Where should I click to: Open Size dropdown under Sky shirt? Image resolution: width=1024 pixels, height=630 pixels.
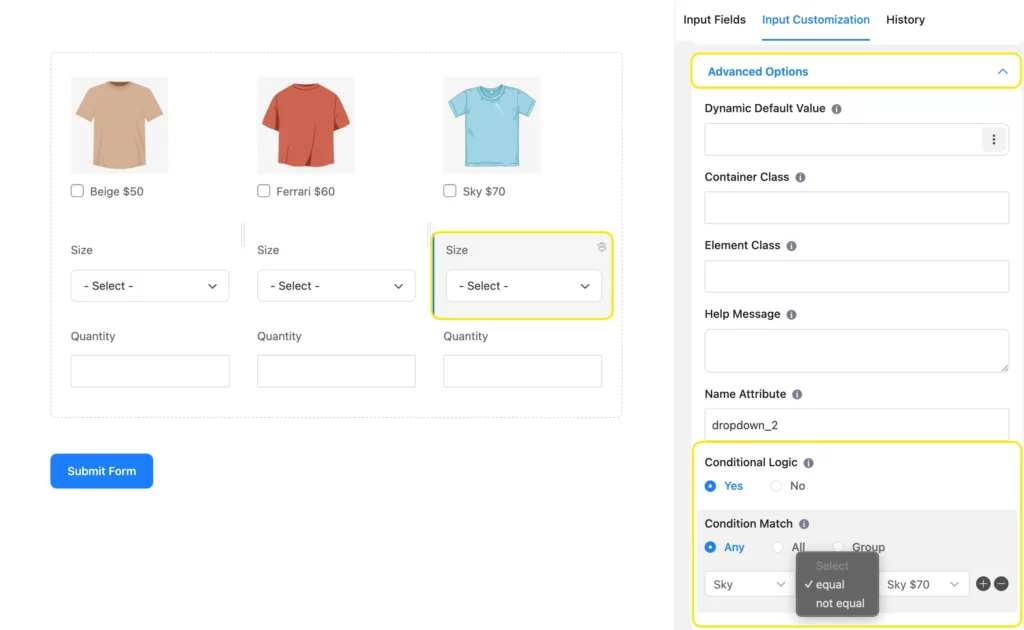point(524,286)
